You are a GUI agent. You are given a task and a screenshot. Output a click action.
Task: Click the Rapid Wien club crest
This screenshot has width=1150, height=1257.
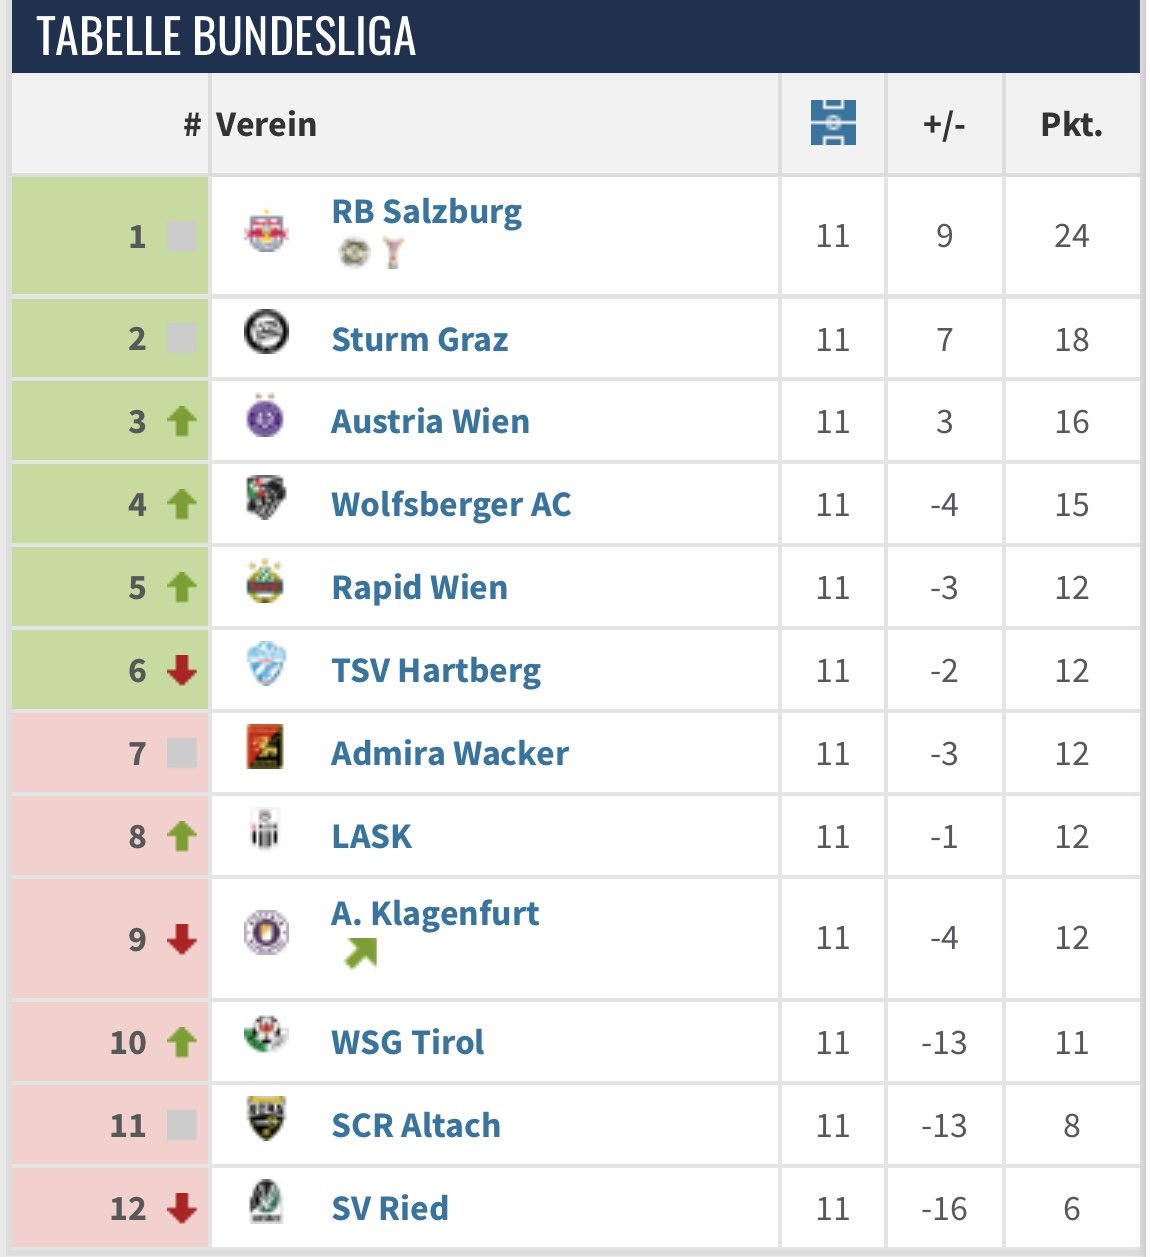coord(265,581)
